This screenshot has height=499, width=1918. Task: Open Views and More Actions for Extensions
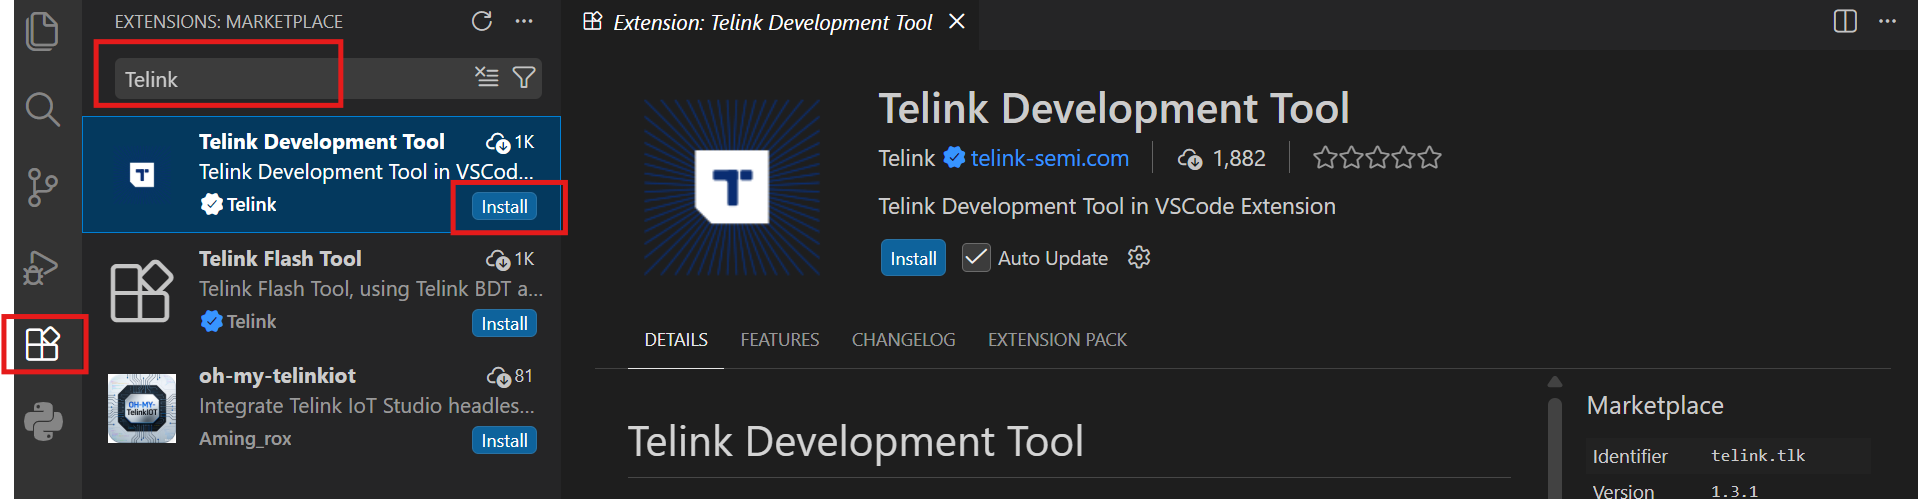click(524, 21)
